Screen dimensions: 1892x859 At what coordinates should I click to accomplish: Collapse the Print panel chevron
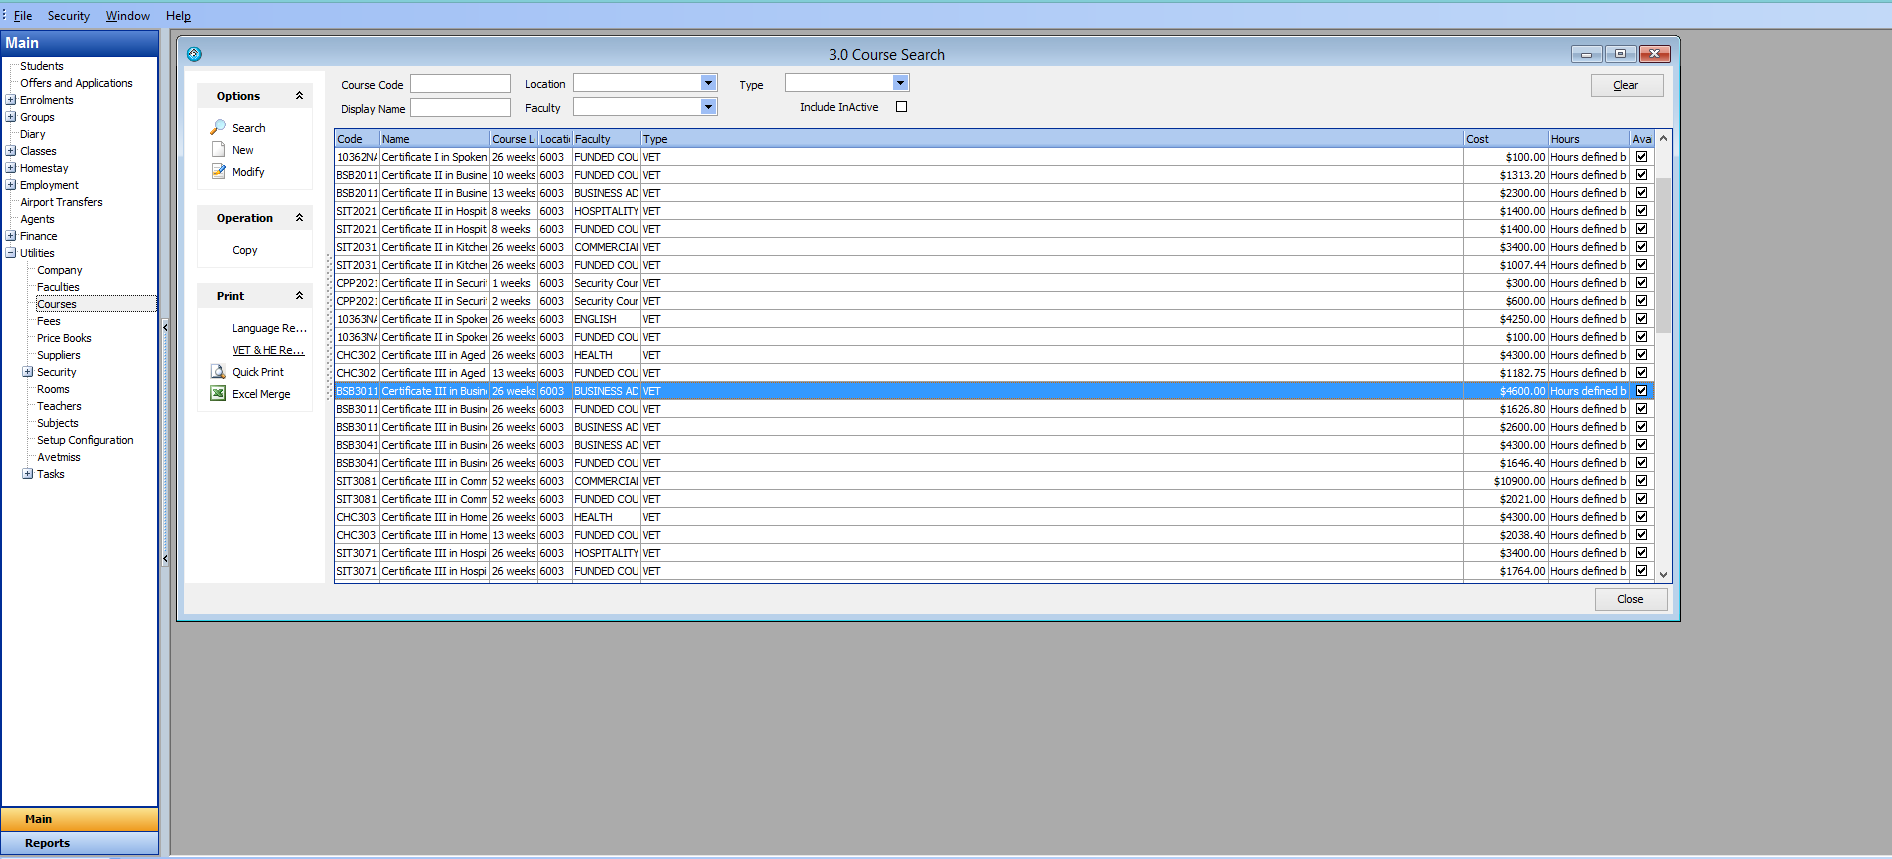pos(299,296)
